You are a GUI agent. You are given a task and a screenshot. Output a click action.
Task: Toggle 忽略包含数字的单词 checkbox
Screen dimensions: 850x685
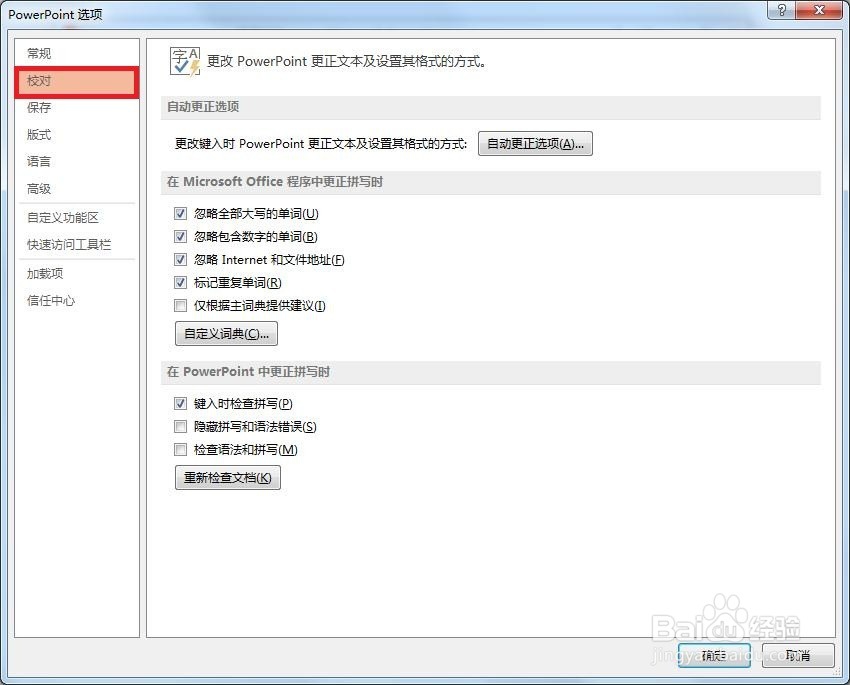pyautogui.click(x=181, y=236)
